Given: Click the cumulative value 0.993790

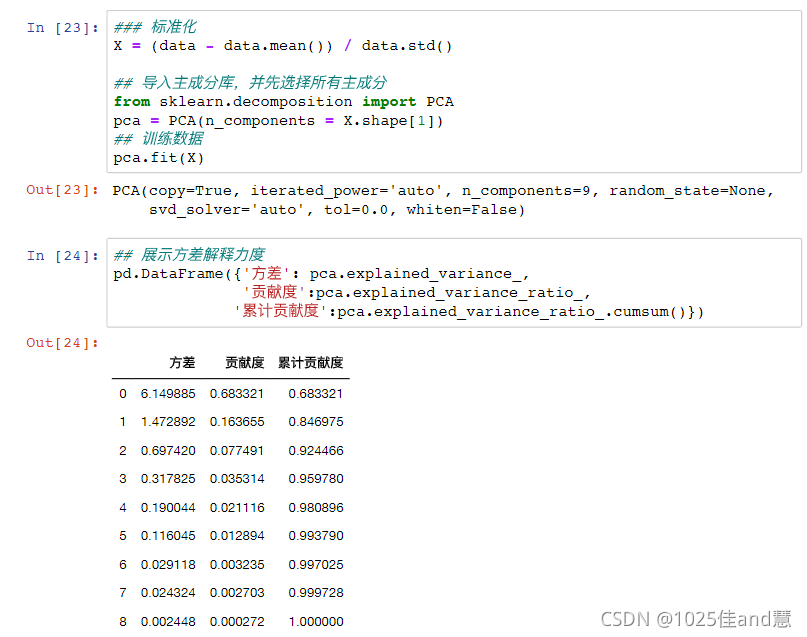Looking at the screenshot, I should pyautogui.click(x=315, y=536).
